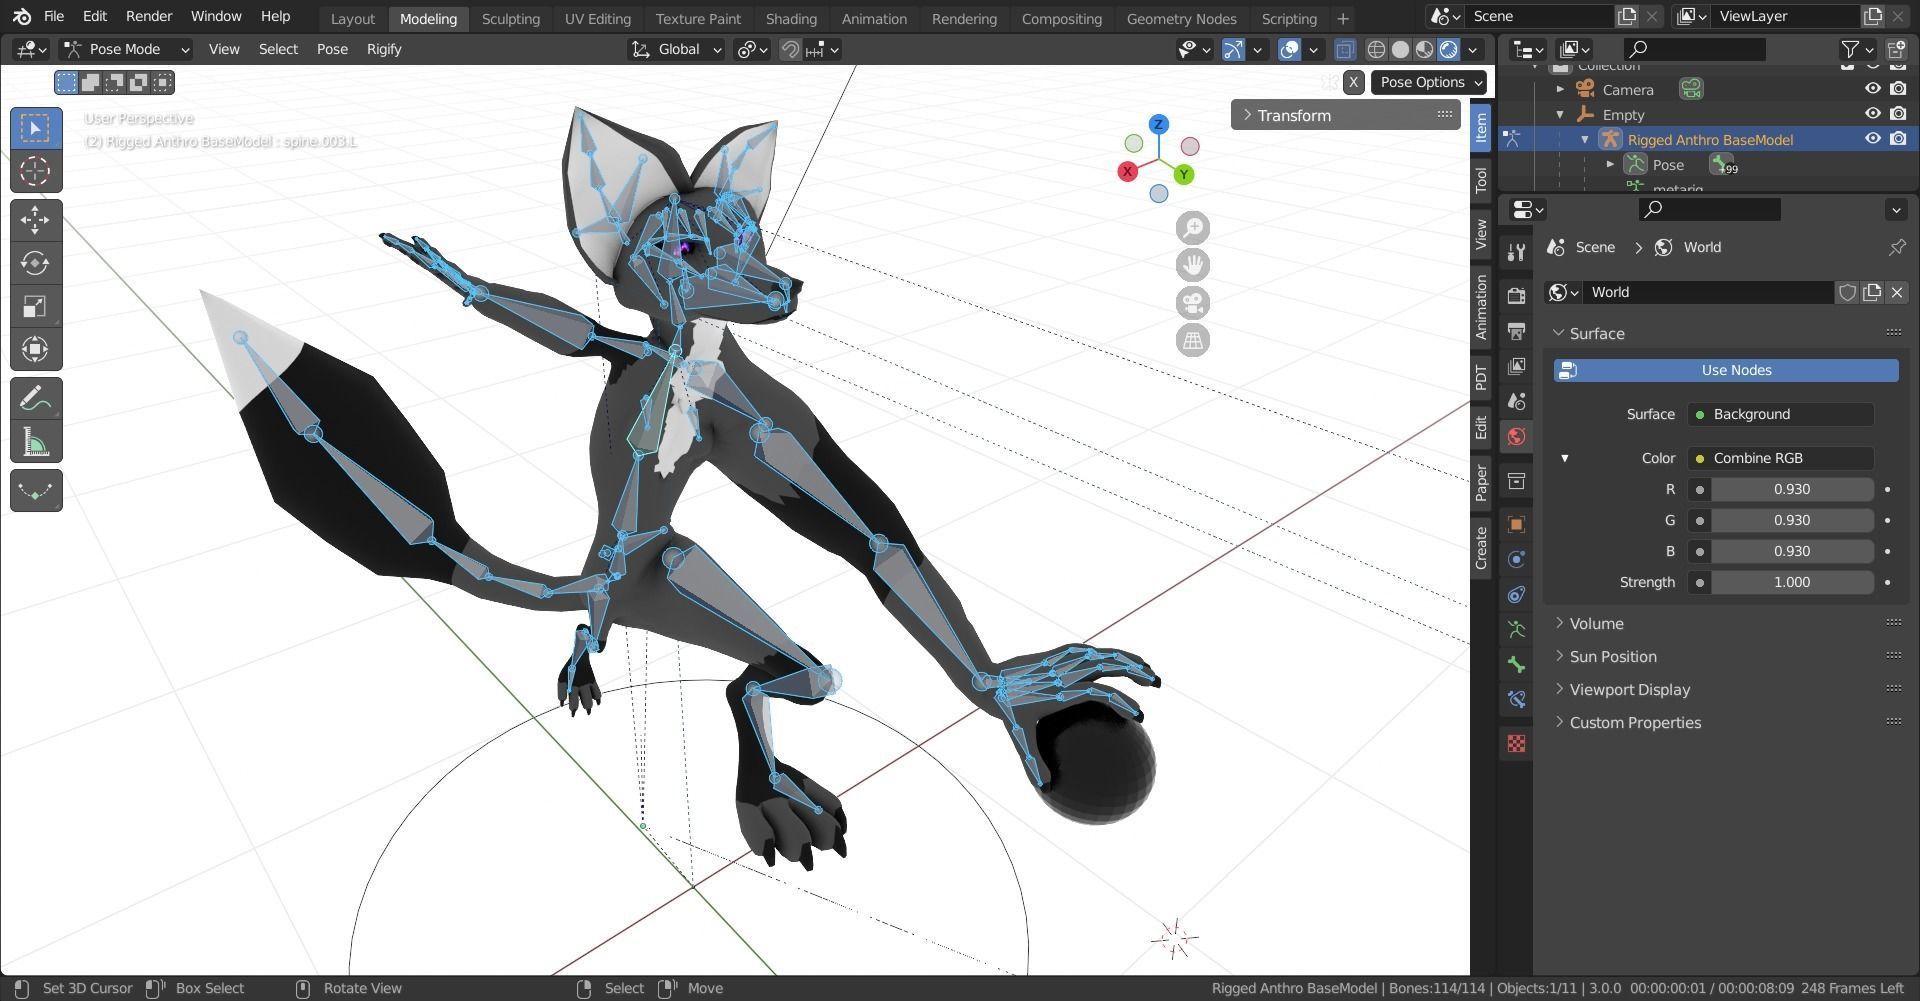Expand the Volume panel

pyautogui.click(x=1596, y=623)
